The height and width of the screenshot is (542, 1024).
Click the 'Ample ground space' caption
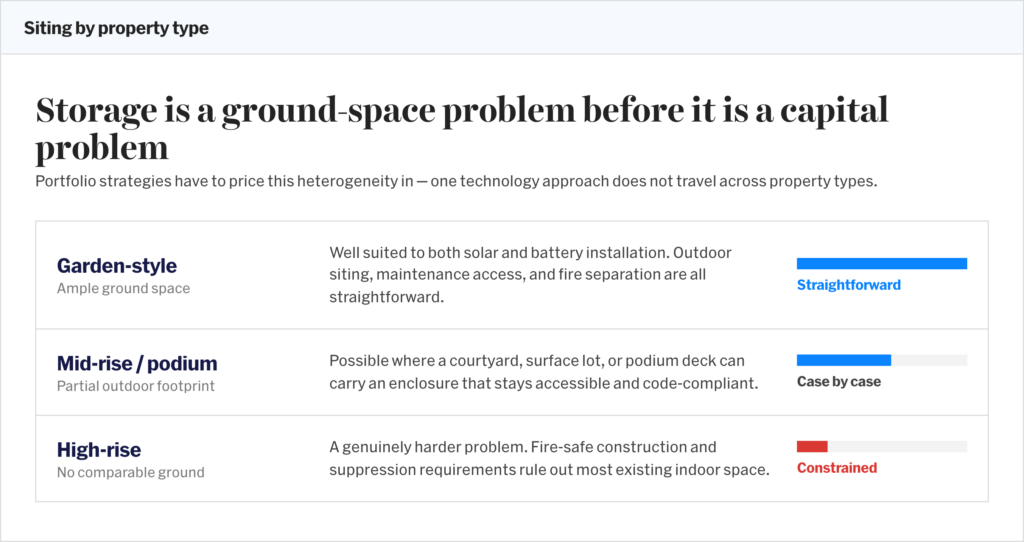coord(123,288)
